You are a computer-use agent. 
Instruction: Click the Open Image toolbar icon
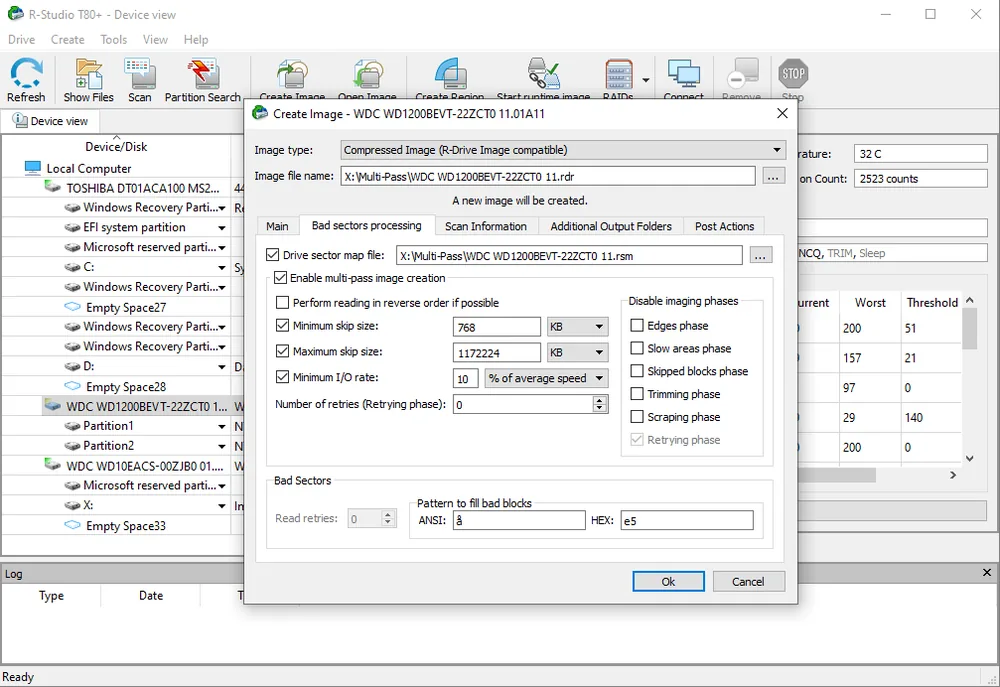tap(367, 75)
